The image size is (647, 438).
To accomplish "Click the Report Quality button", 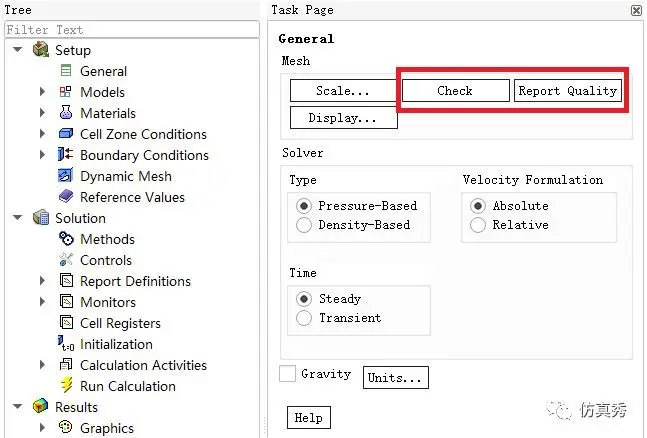I will coord(568,90).
